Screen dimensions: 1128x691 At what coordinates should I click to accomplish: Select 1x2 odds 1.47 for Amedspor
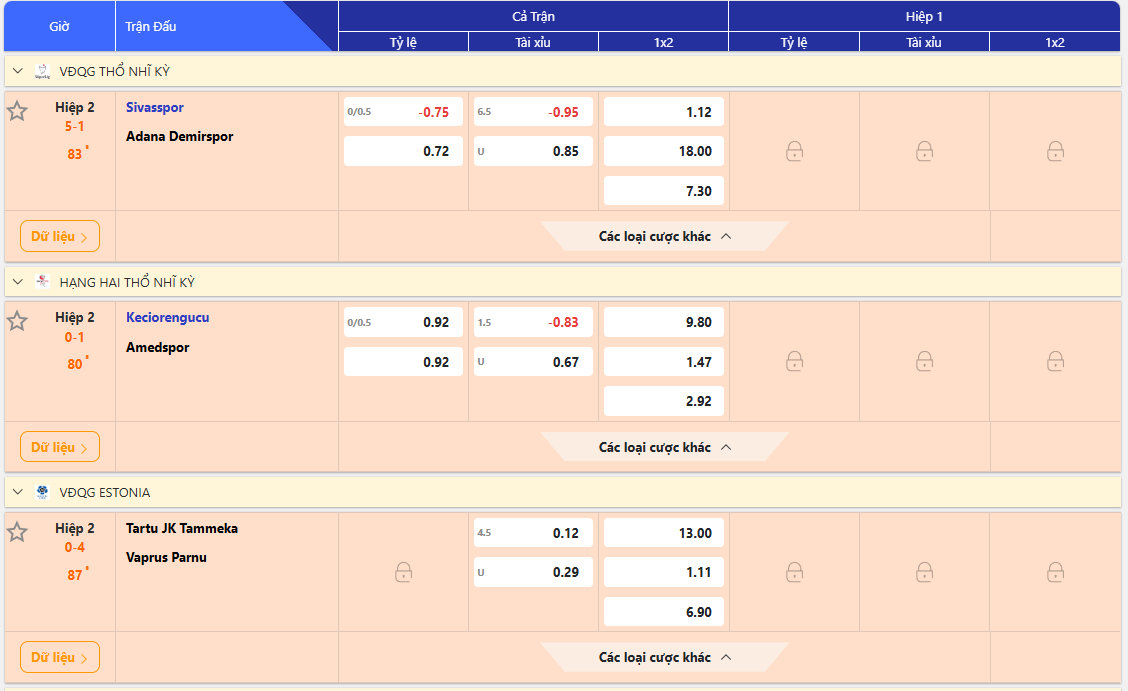pos(663,362)
